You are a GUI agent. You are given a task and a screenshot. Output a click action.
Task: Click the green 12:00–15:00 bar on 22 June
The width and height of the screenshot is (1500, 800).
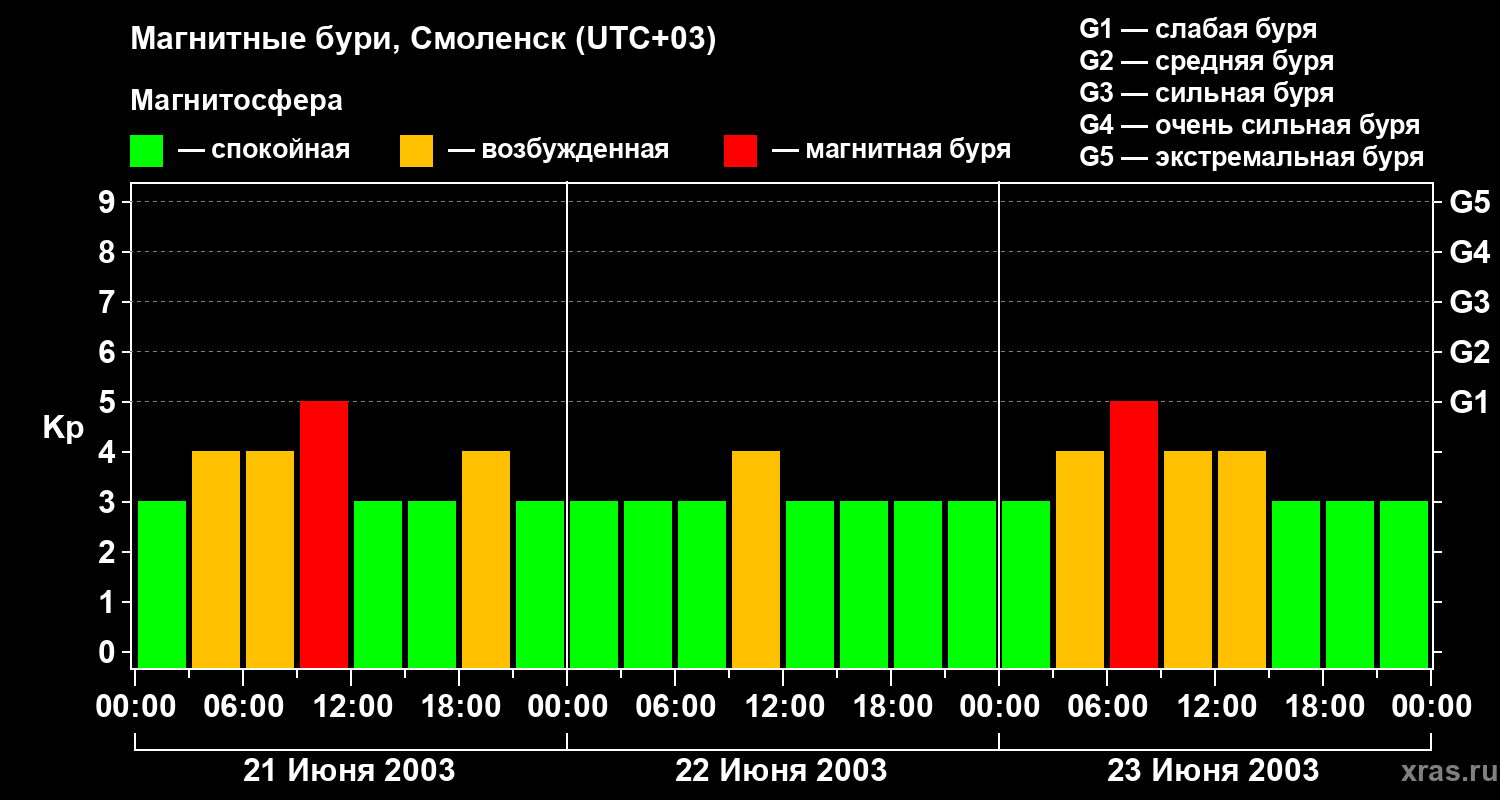810,584
